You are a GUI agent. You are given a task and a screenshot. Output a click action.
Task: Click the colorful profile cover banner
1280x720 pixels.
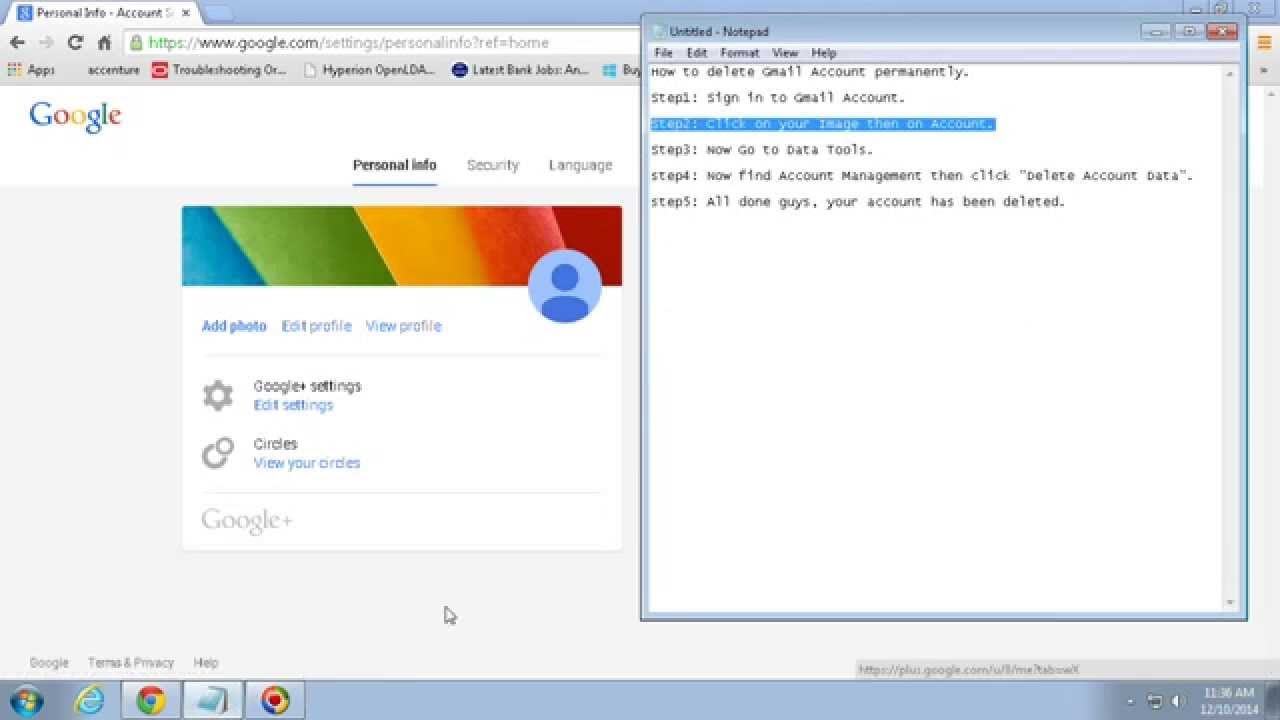(x=402, y=246)
